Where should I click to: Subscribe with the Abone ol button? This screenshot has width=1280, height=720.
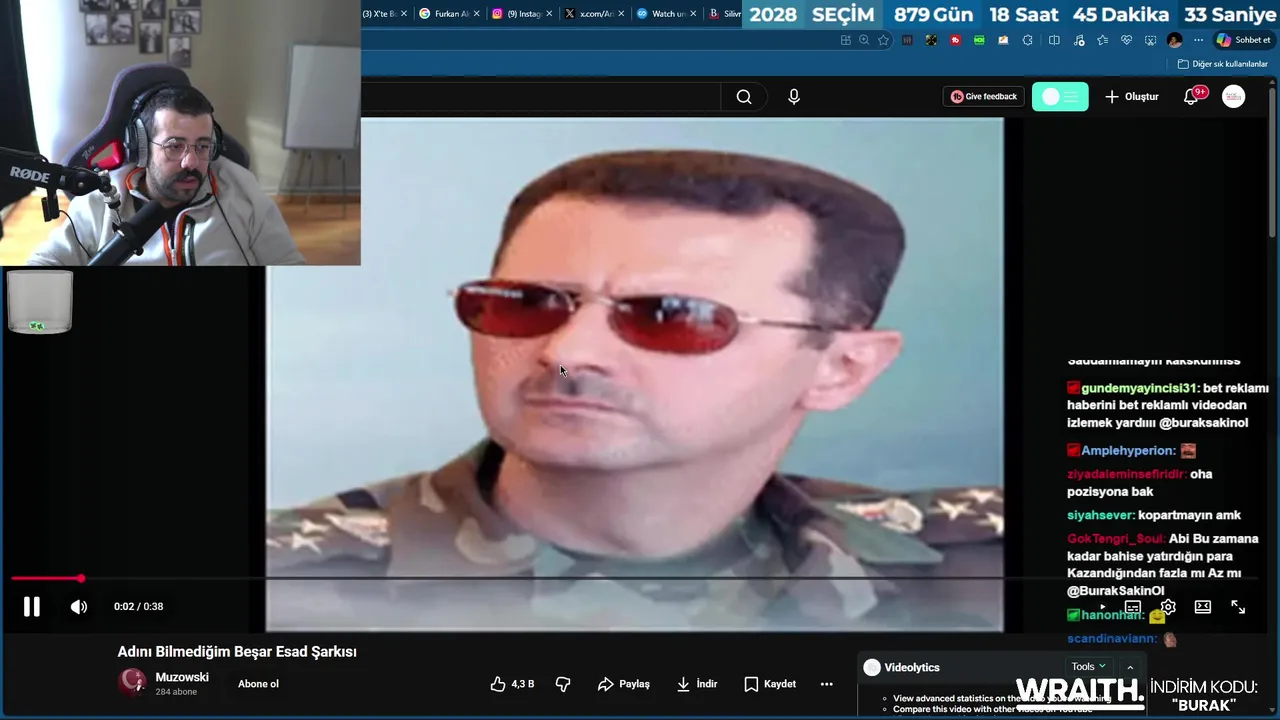pyautogui.click(x=258, y=684)
